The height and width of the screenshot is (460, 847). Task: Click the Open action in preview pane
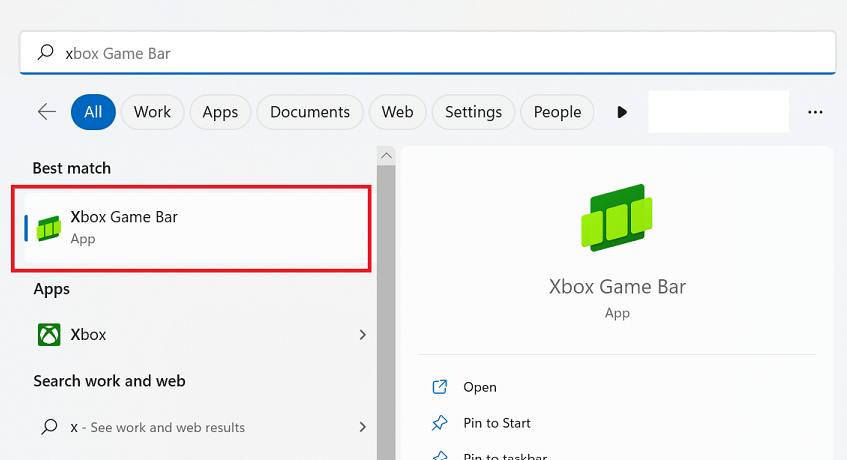(x=480, y=387)
